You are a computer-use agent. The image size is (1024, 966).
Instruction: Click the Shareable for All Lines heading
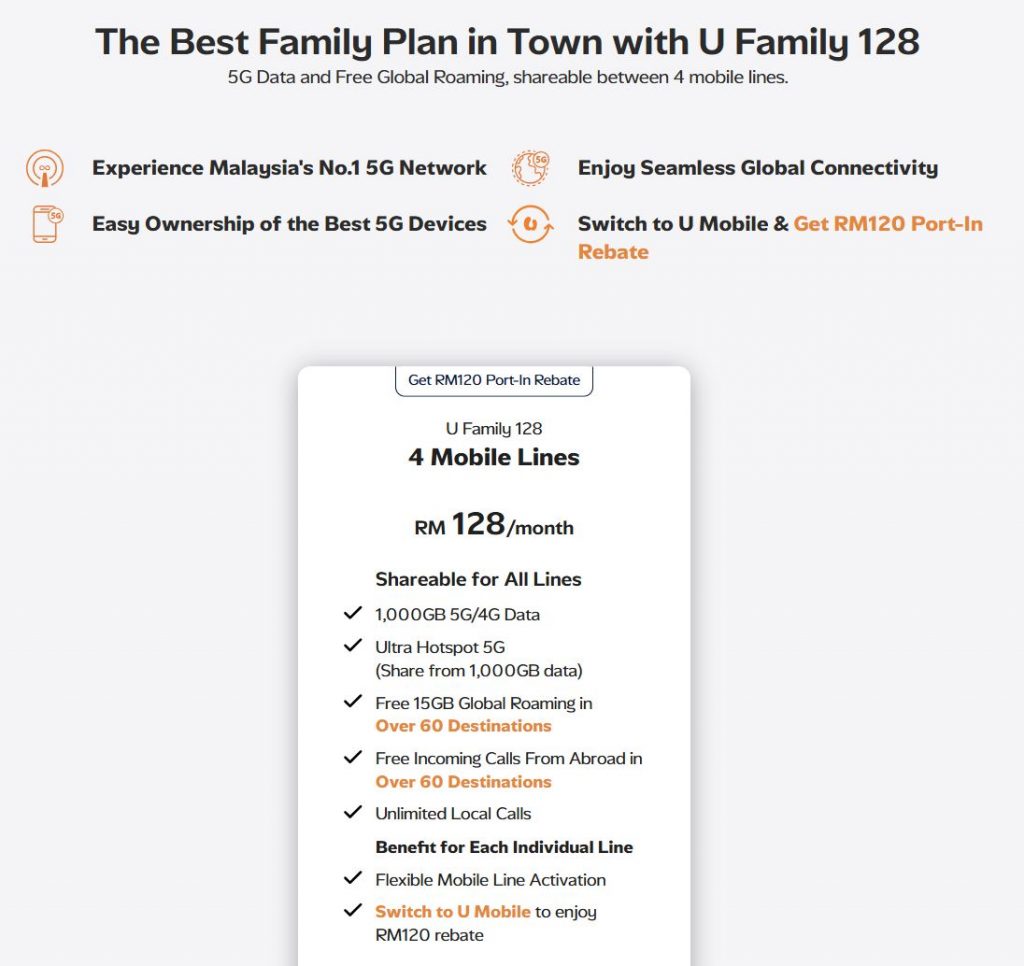pos(478,580)
